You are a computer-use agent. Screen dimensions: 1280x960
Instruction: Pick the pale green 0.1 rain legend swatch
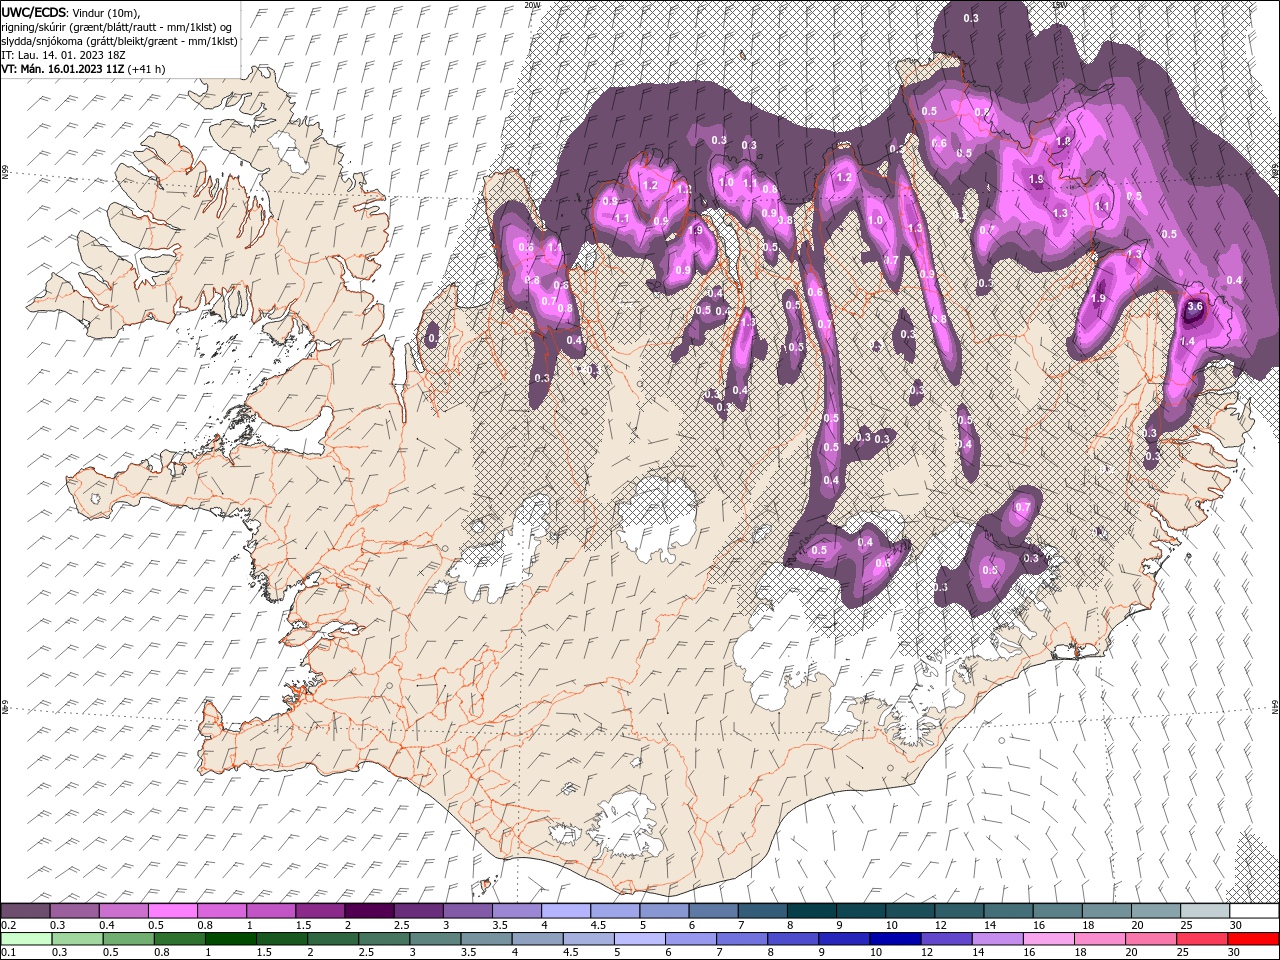[25, 938]
